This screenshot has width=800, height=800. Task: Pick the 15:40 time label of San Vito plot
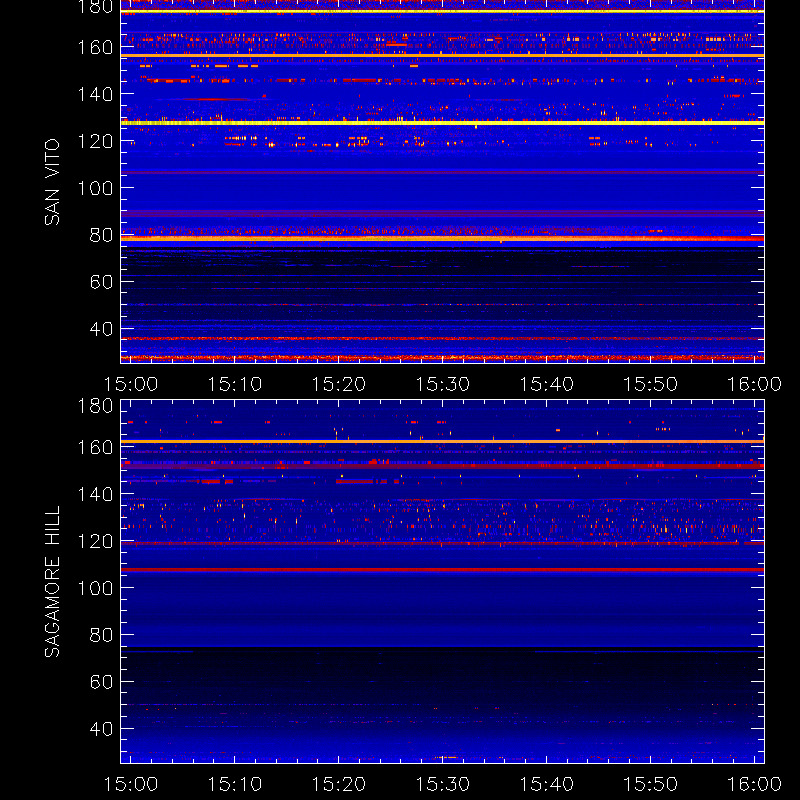pos(546,384)
